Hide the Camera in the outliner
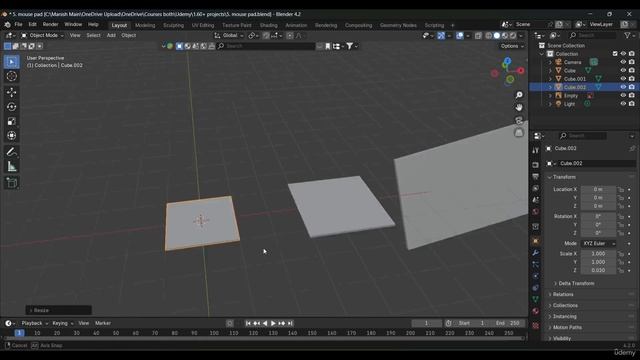Screen dimensions: 640x360 [x=623, y=62]
